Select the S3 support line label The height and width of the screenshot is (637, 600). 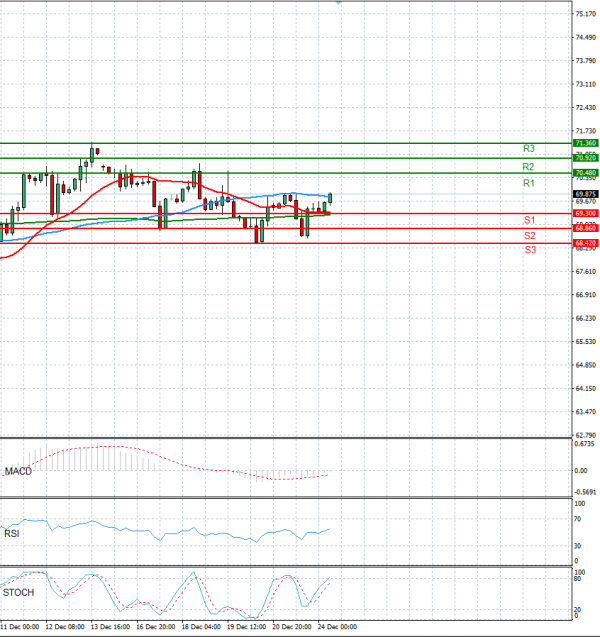(529, 250)
